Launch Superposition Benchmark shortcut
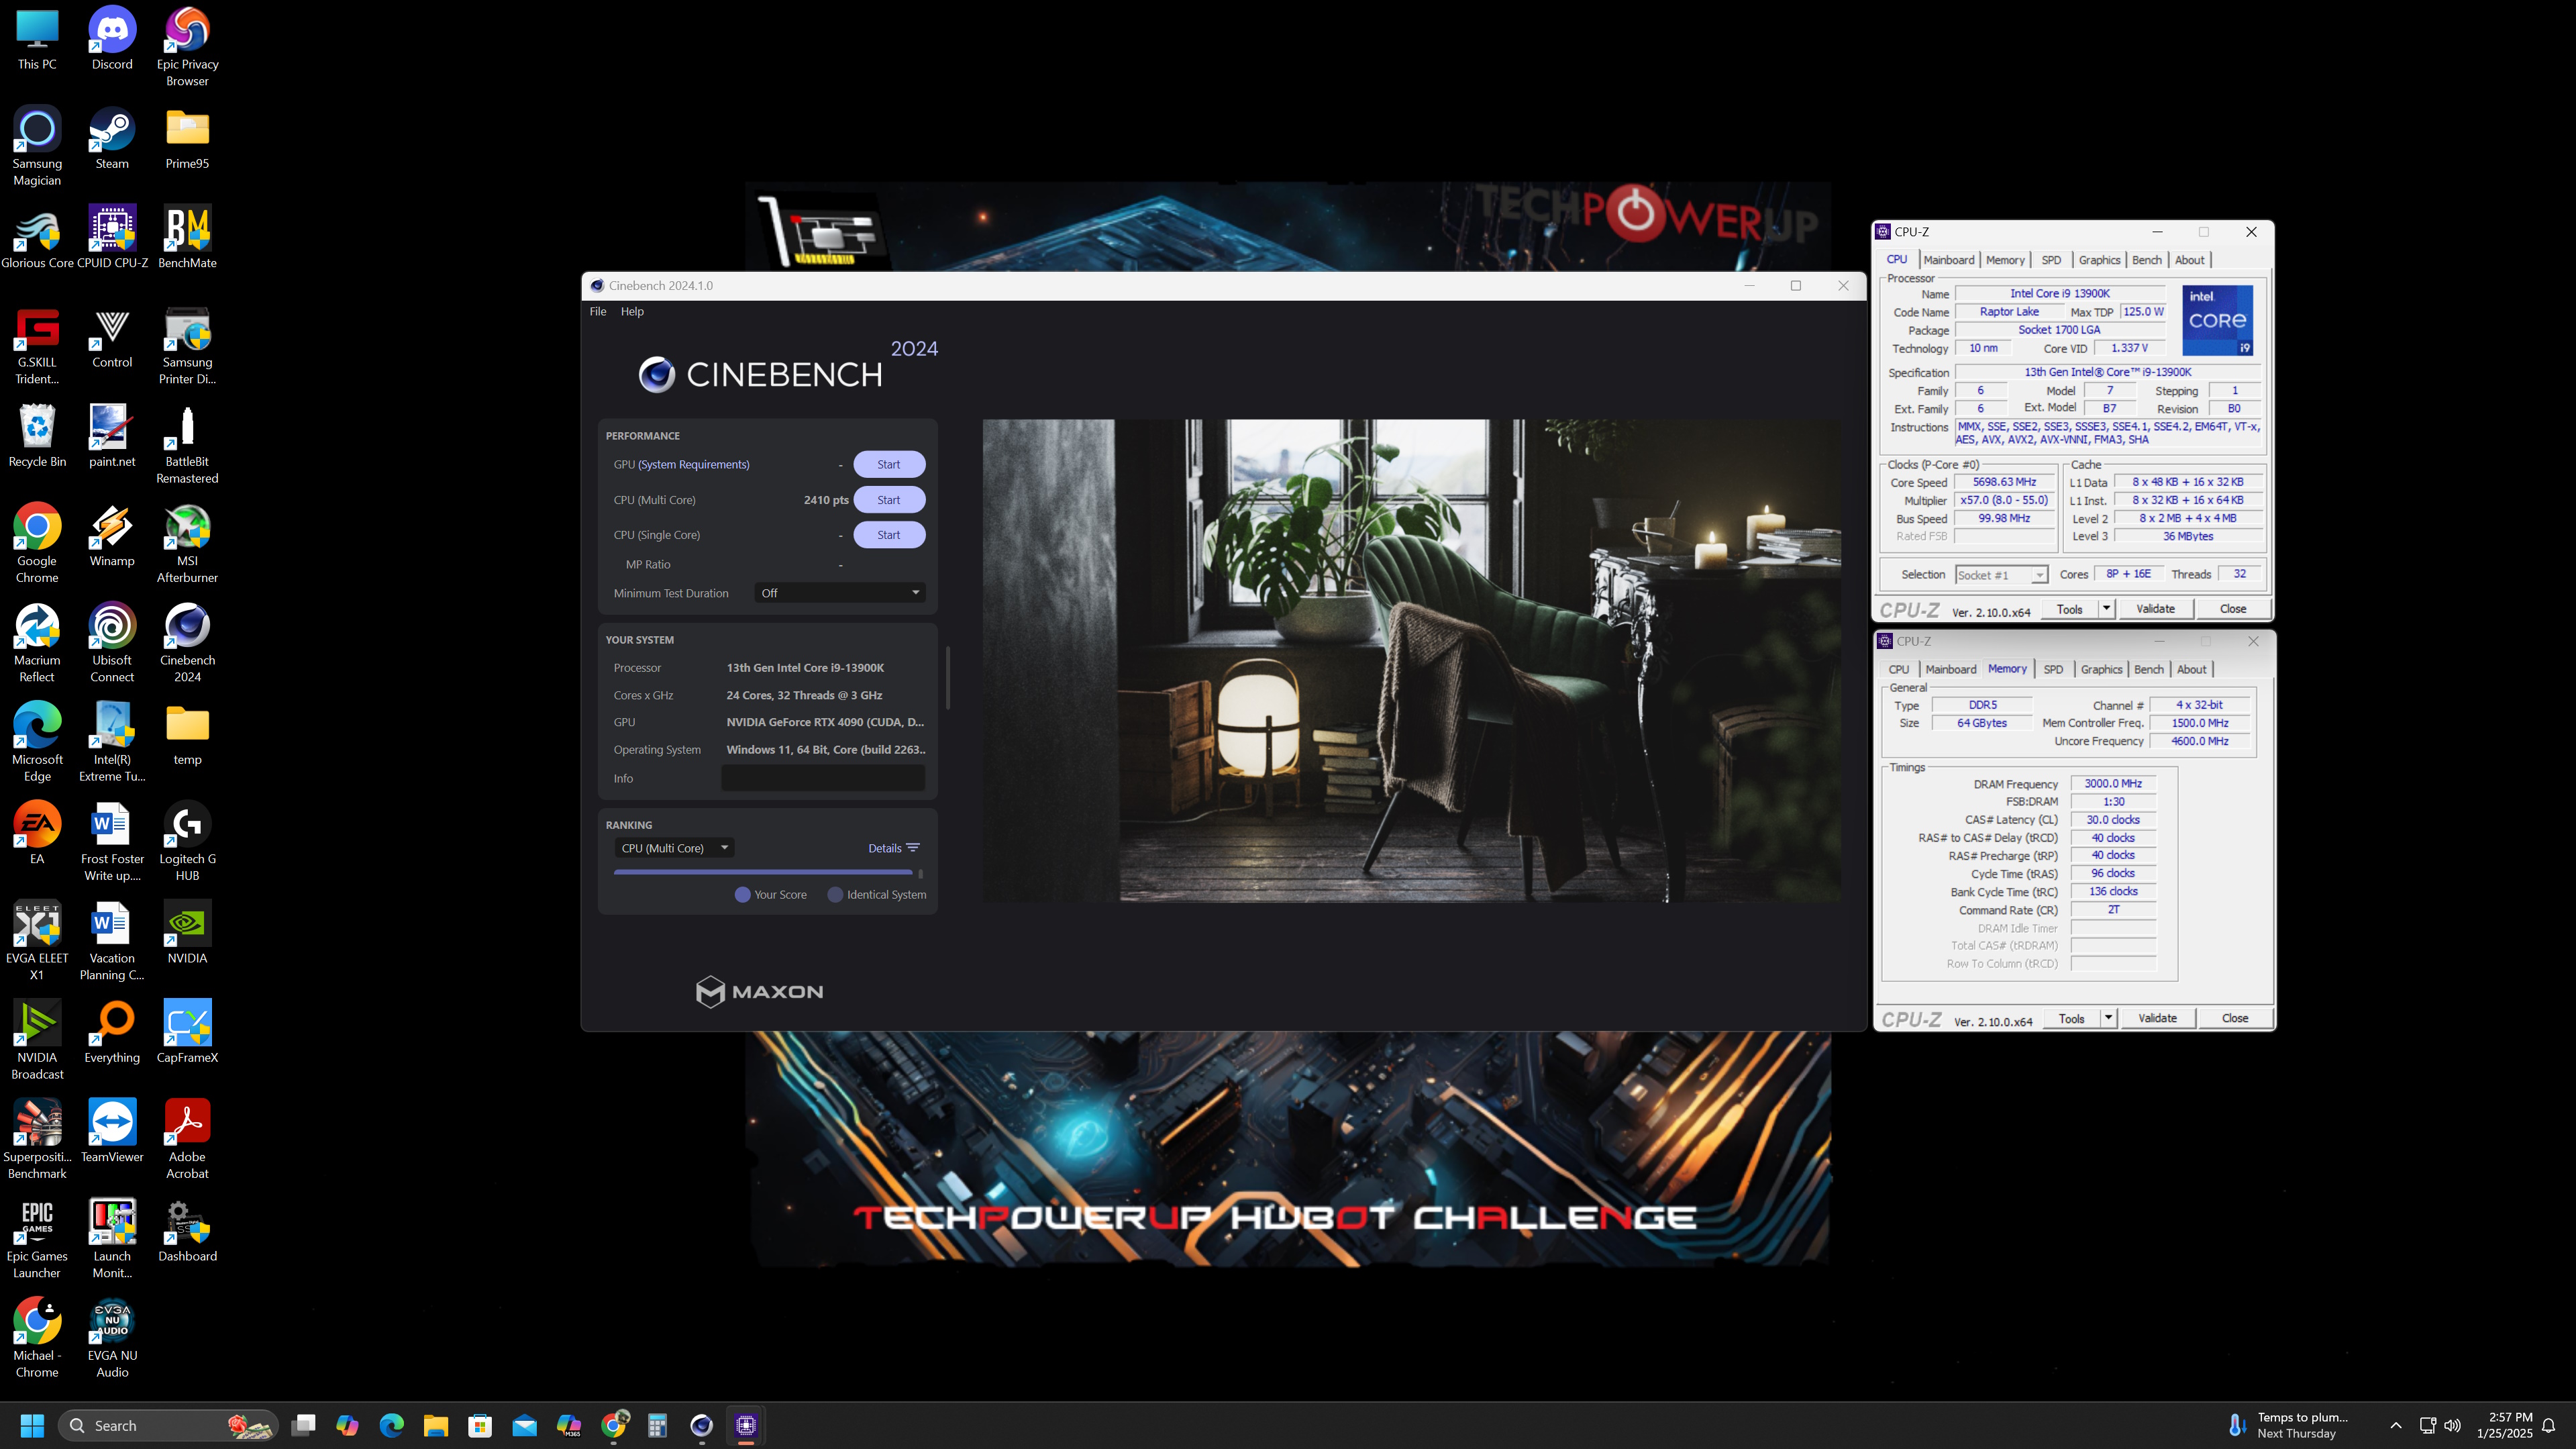2576x1449 pixels. (37, 1138)
